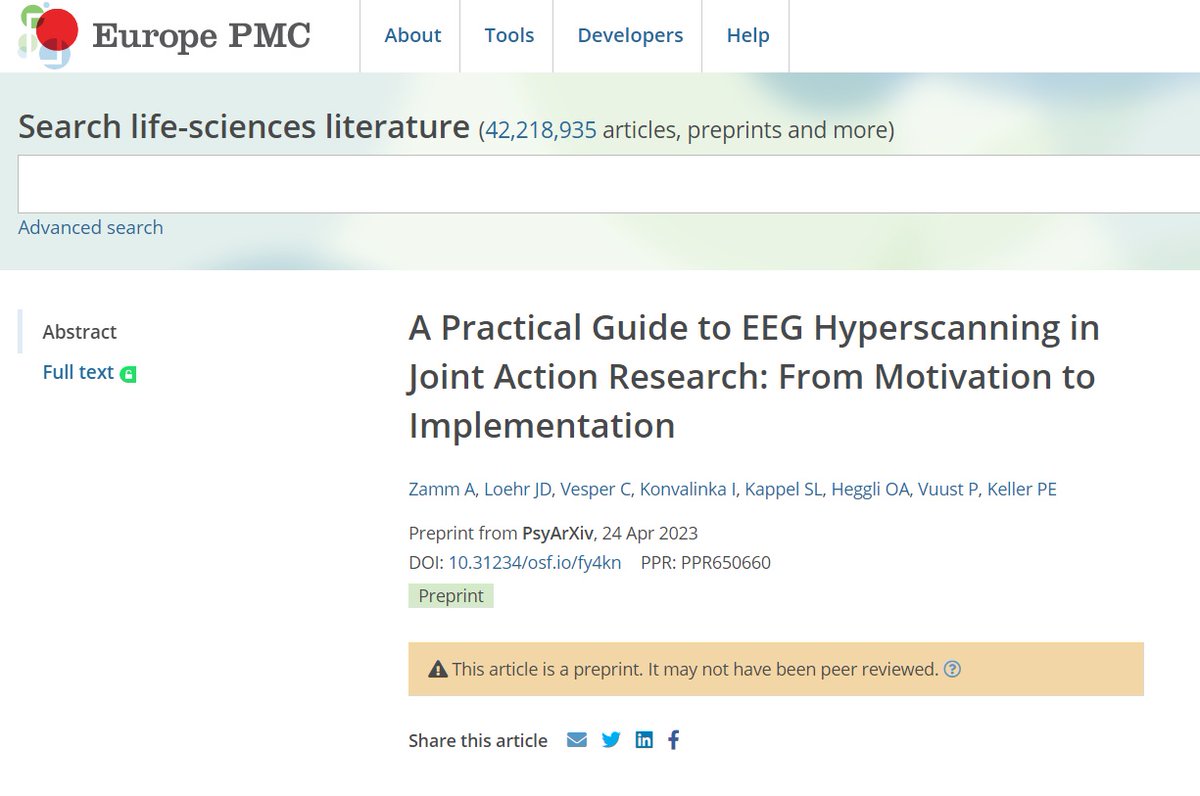Share article on Facebook icon

click(x=674, y=740)
